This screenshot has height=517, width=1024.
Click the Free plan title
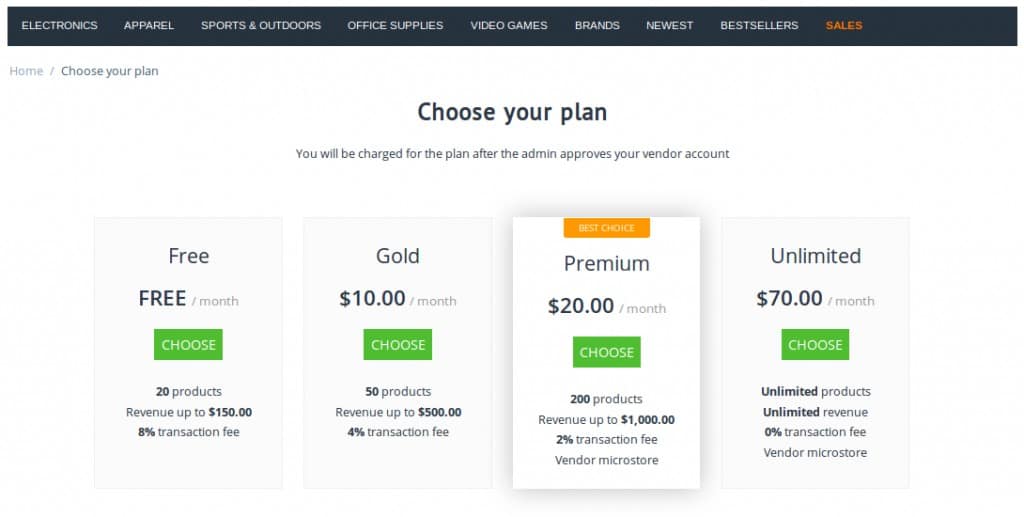[189, 256]
